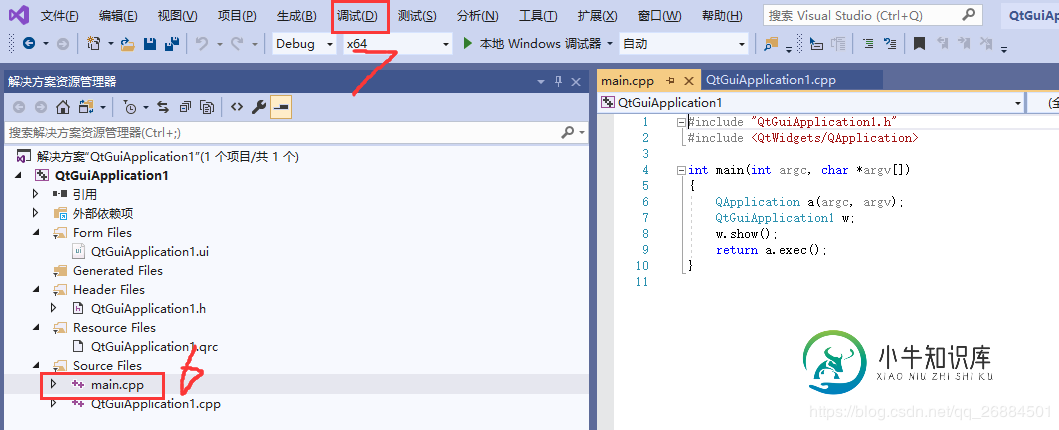This screenshot has height=430, width=1059.
Task: Open the 视图(V) menu
Action: click(177, 16)
